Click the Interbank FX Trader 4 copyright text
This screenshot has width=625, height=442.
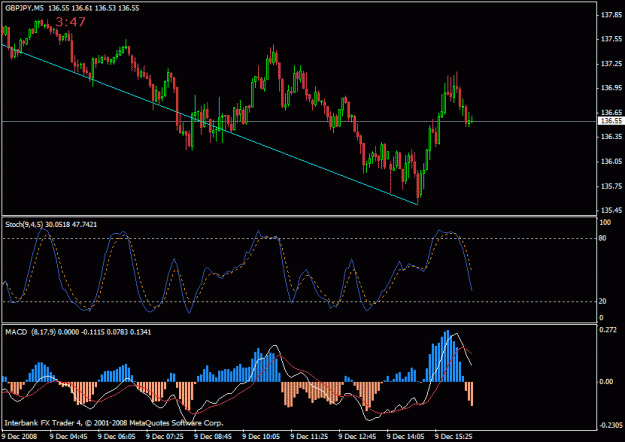pos(114,423)
